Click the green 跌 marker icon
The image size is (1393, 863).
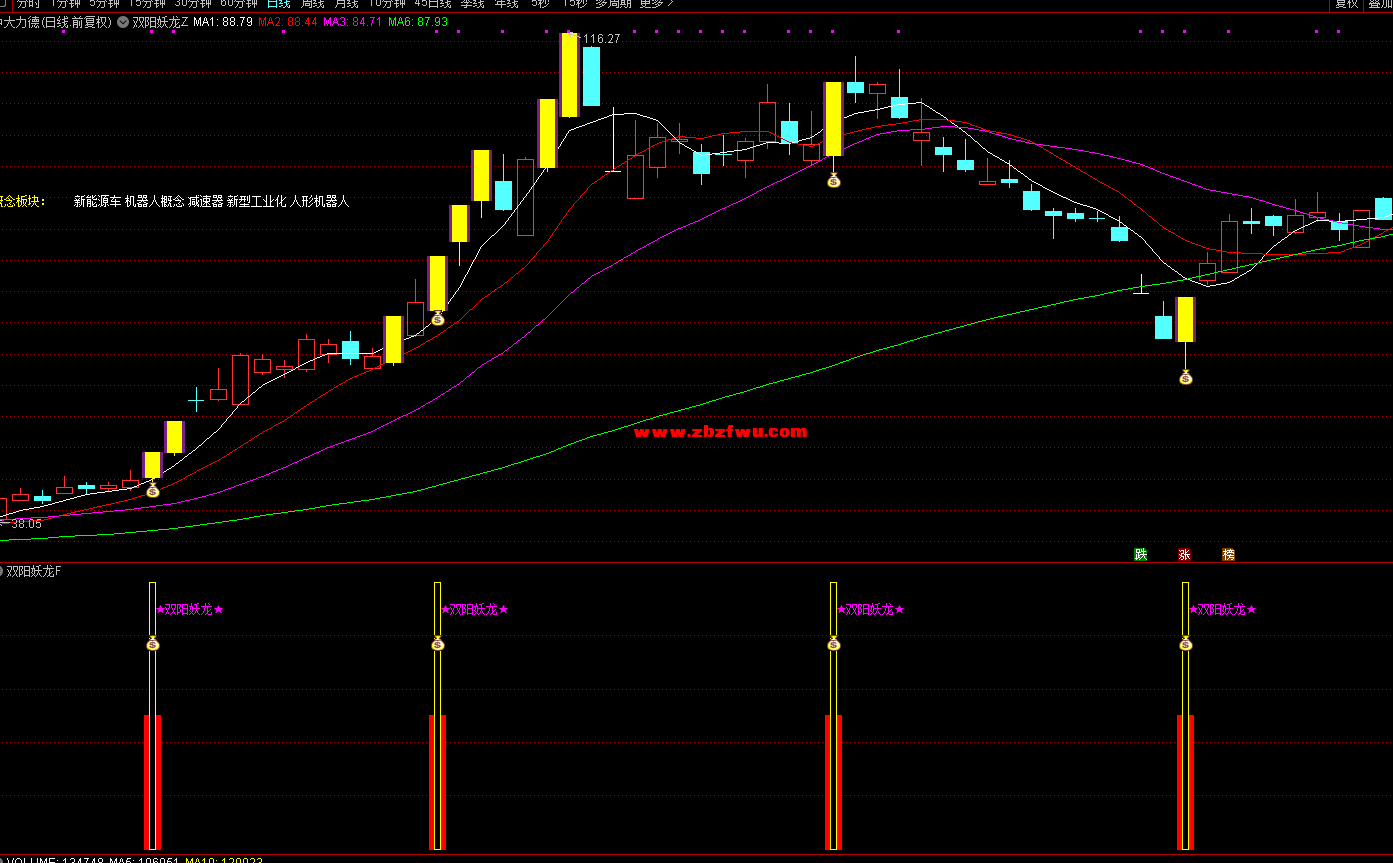click(1141, 554)
